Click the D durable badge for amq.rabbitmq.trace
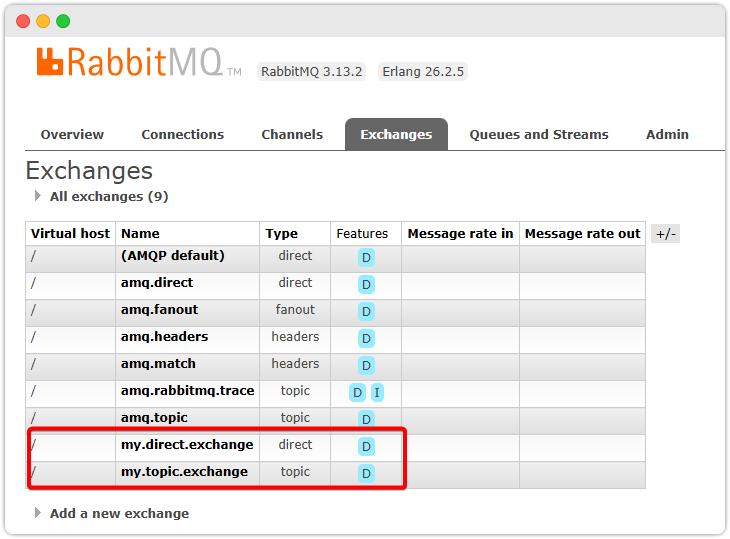This screenshot has height=539, width=730. pyautogui.click(x=357, y=392)
